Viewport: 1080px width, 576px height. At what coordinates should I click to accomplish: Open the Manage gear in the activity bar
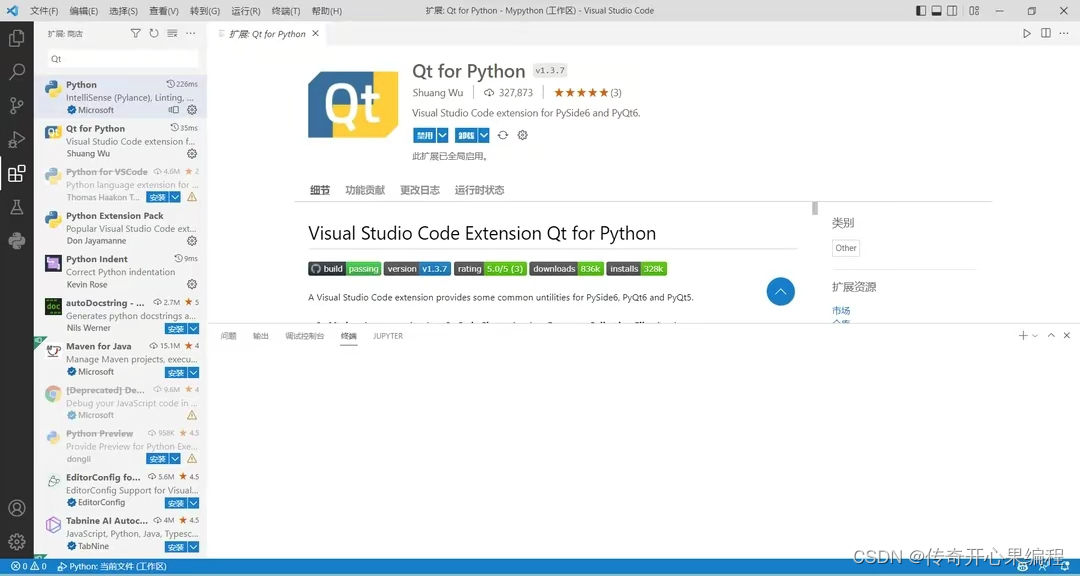pyautogui.click(x=17, y=542)
